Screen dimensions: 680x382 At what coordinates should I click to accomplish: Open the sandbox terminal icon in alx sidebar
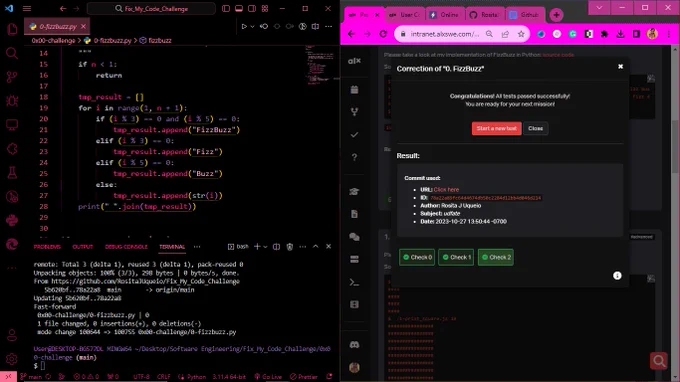tap(354, 283)
